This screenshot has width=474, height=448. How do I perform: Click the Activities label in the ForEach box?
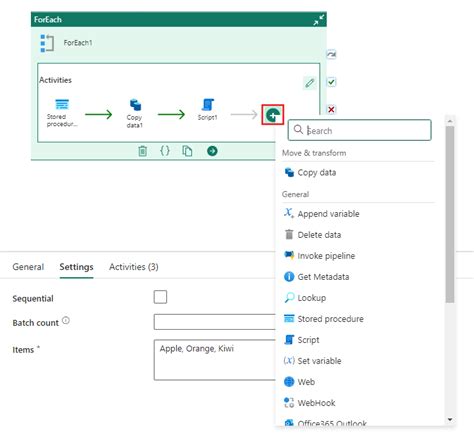click(55, 80)
